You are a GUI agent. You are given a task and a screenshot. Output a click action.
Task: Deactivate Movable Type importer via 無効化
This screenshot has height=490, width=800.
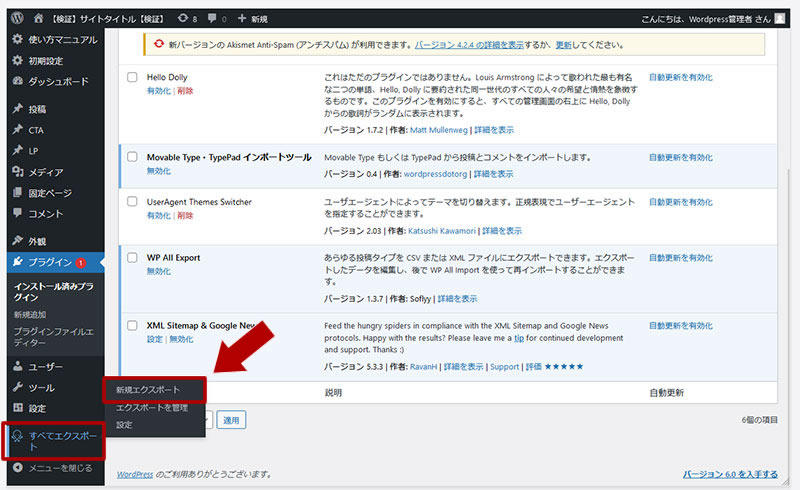coord(159,171)
